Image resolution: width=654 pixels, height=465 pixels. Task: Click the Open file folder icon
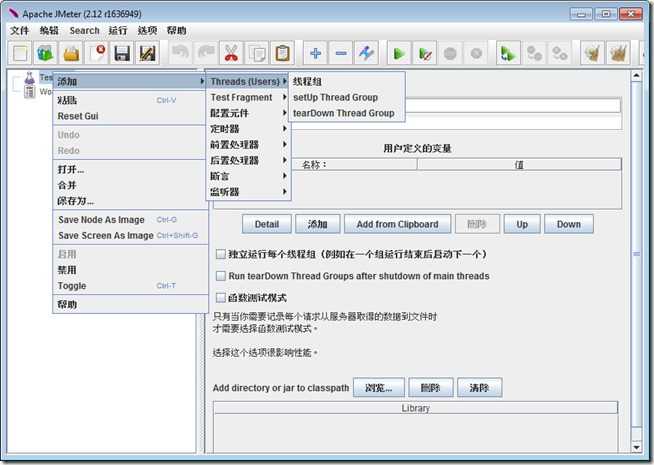tap(71, 53)
